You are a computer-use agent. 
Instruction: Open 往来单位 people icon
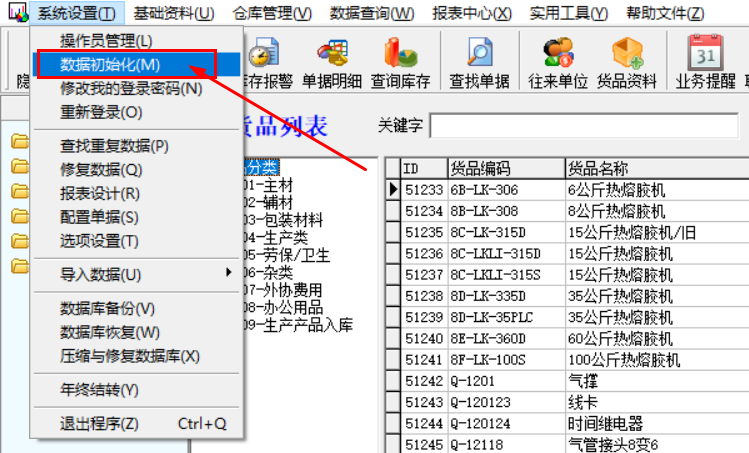(558, 62)
